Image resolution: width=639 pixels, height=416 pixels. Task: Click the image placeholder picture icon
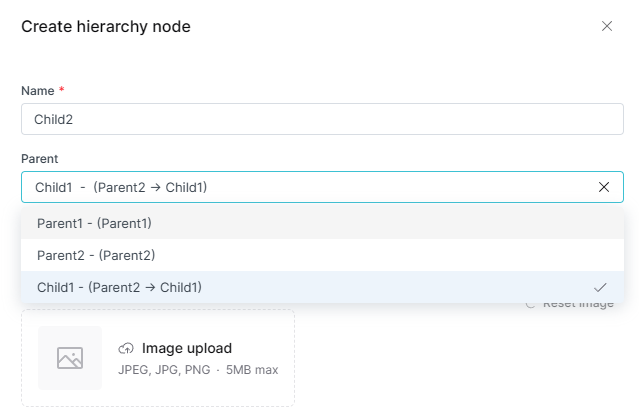[70, 358]
